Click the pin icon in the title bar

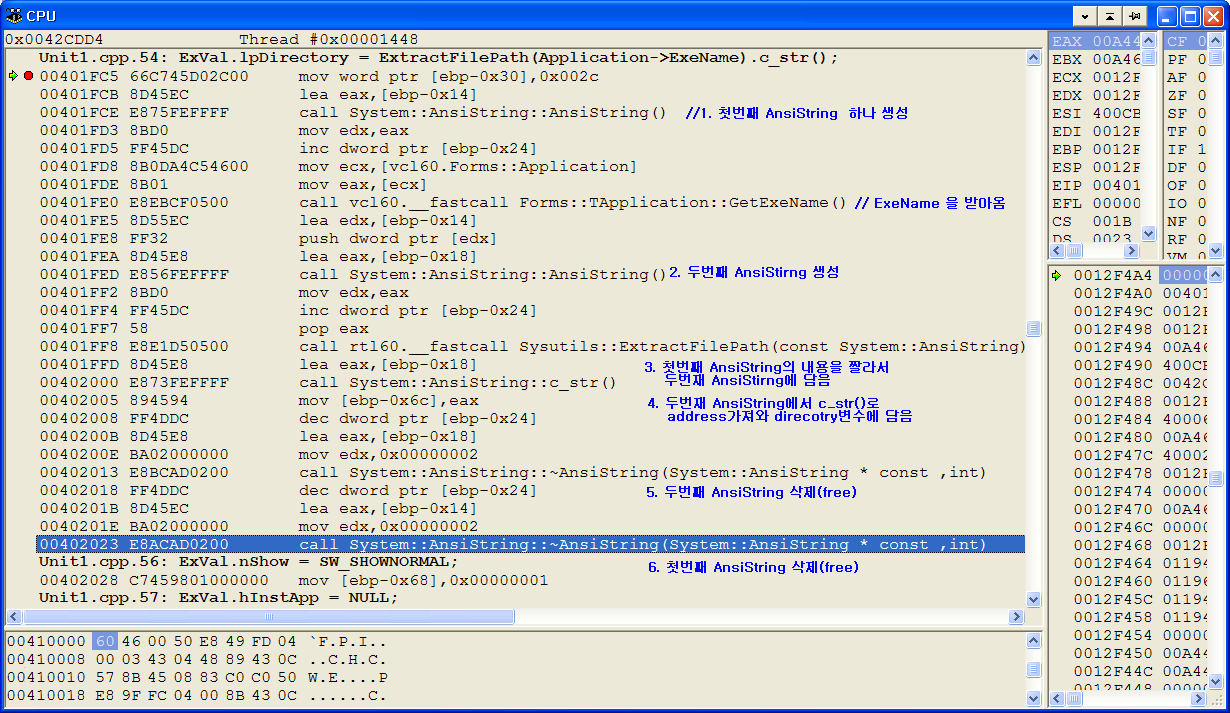(x=1134, y=16)
